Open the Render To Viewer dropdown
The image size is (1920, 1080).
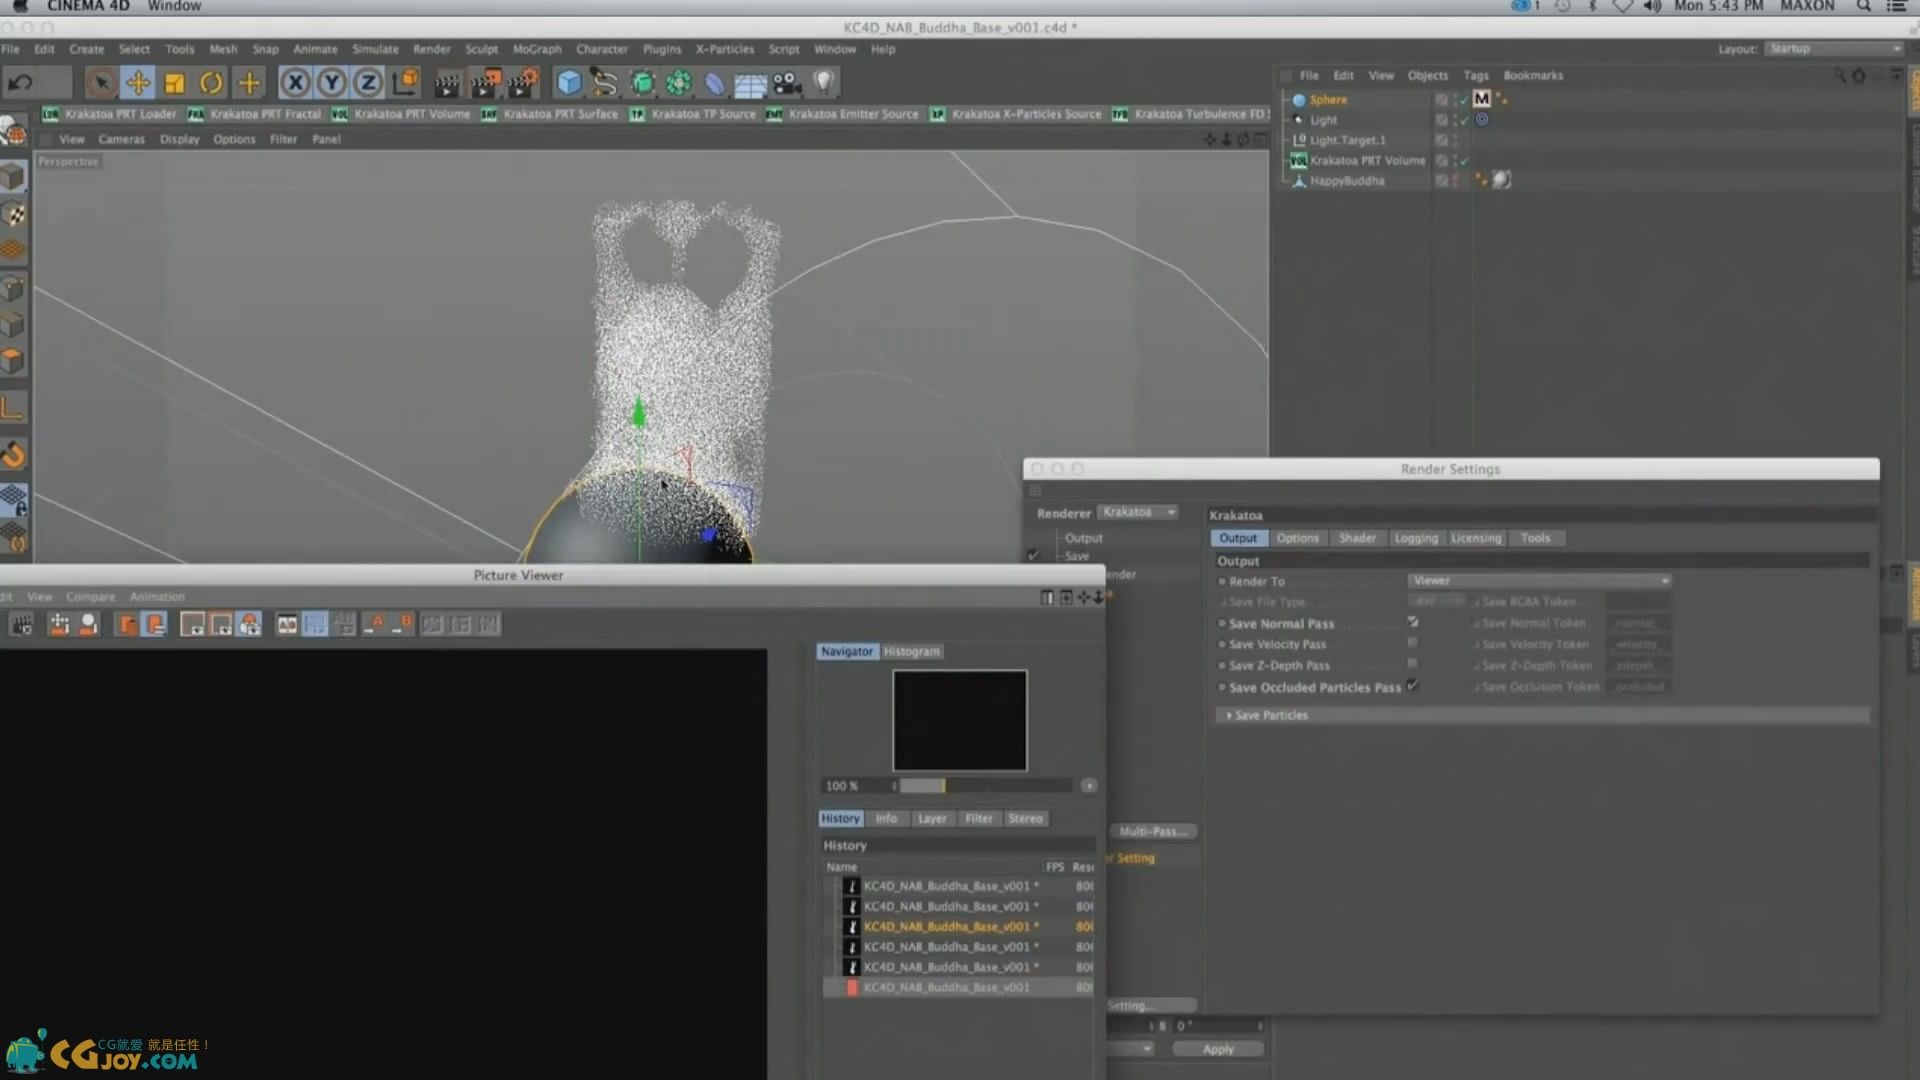[x=1539, y=581]
